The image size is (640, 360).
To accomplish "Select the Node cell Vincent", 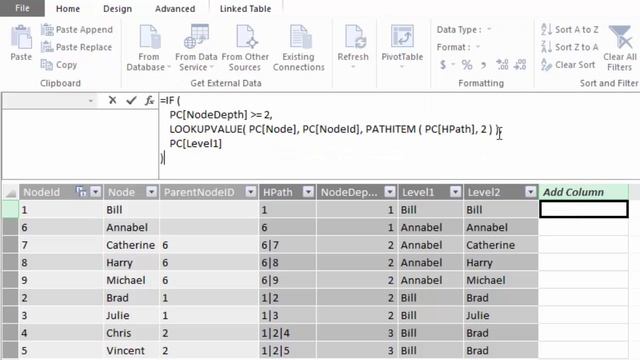I will (131, 351).
